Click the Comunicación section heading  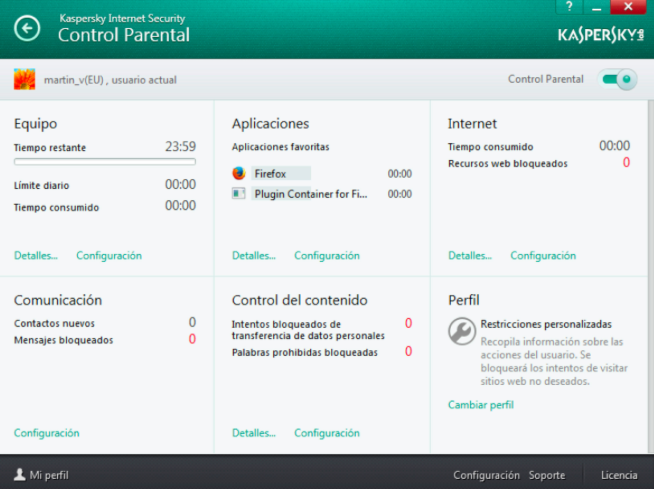pyautogui.click(x=58, y=300)
